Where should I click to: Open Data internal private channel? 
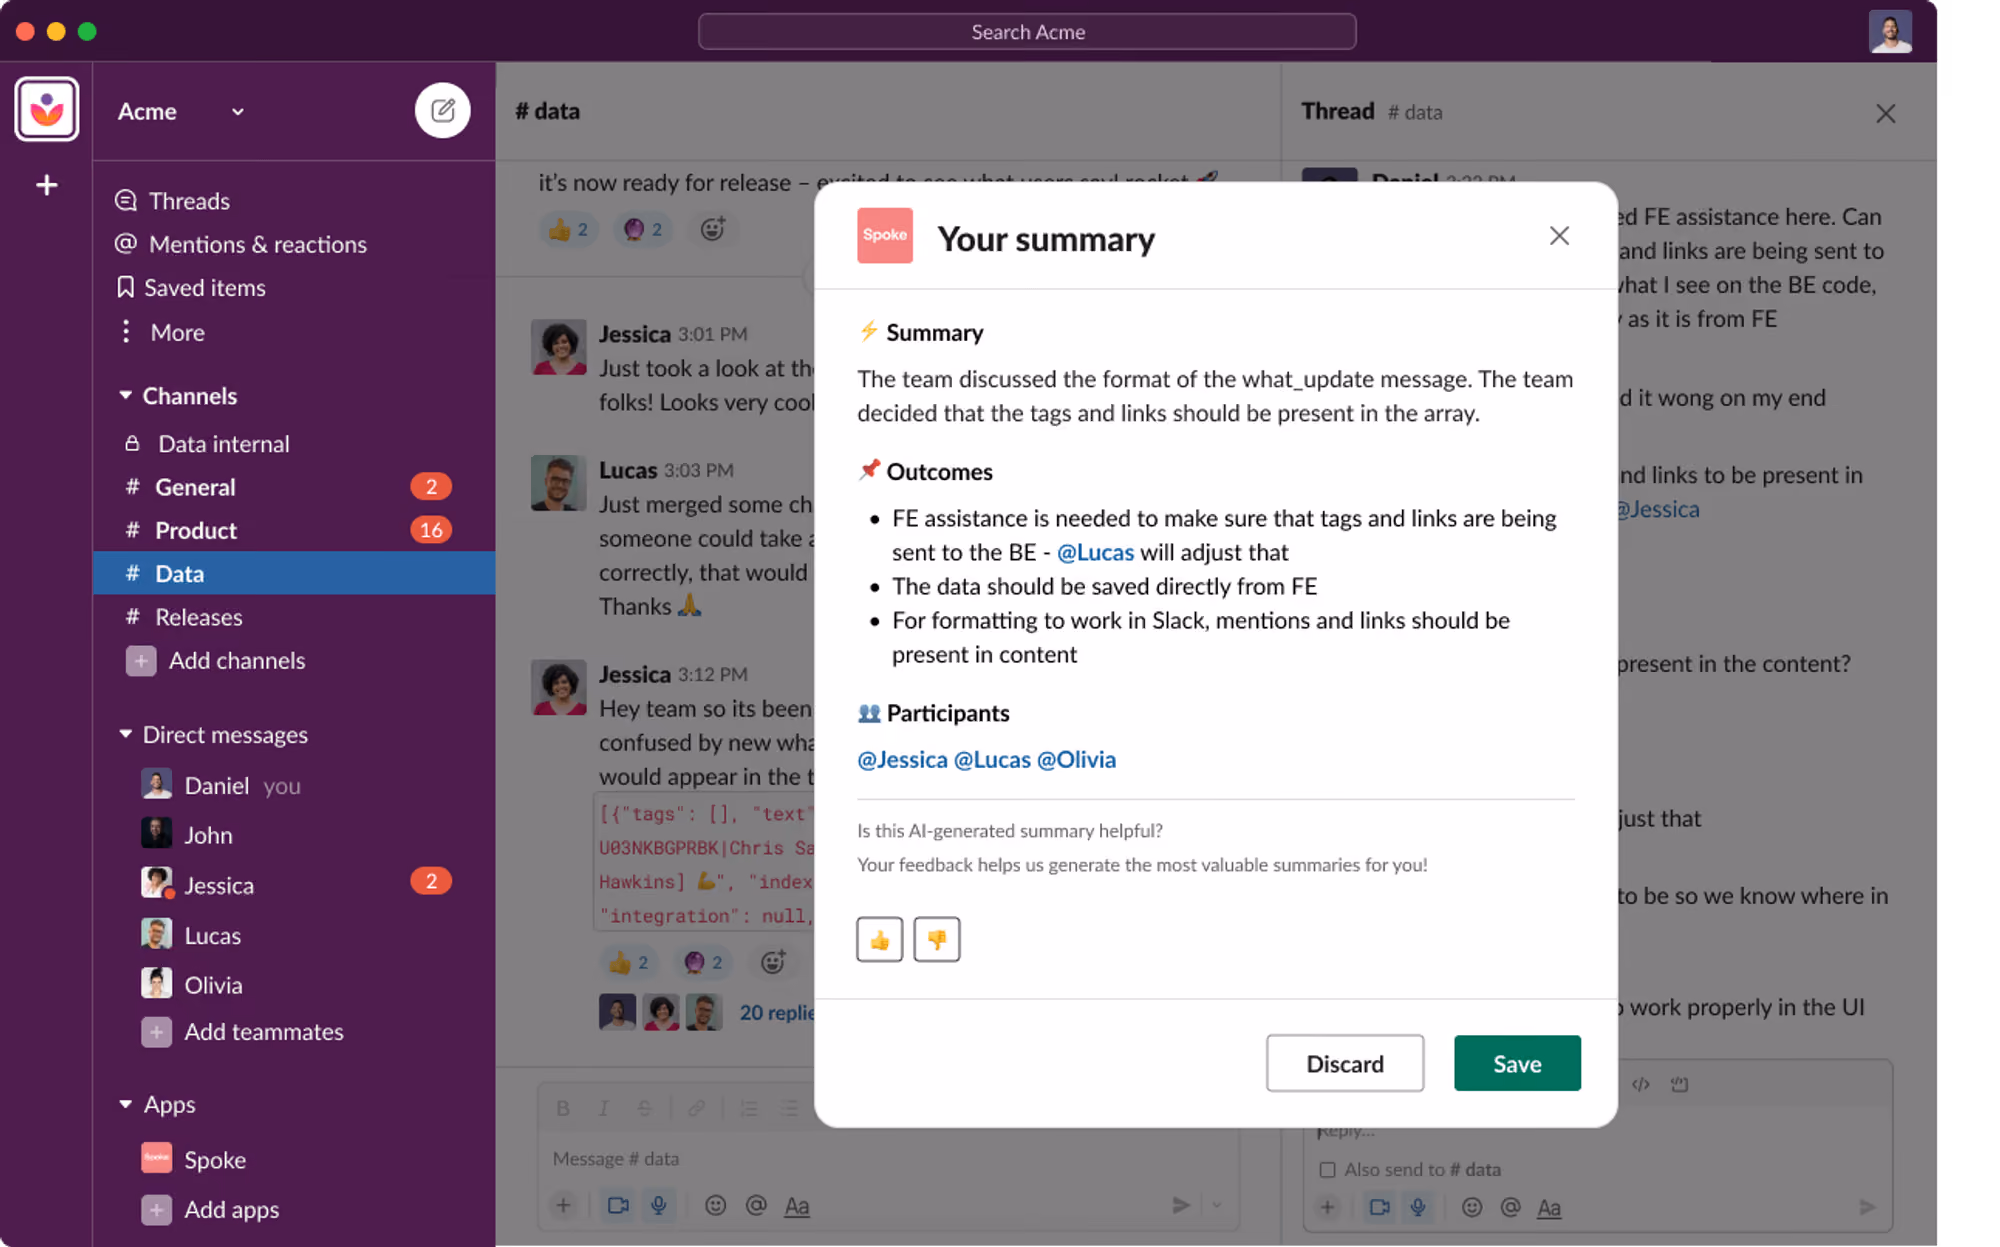pyautogui.click(x=294, y=443)
